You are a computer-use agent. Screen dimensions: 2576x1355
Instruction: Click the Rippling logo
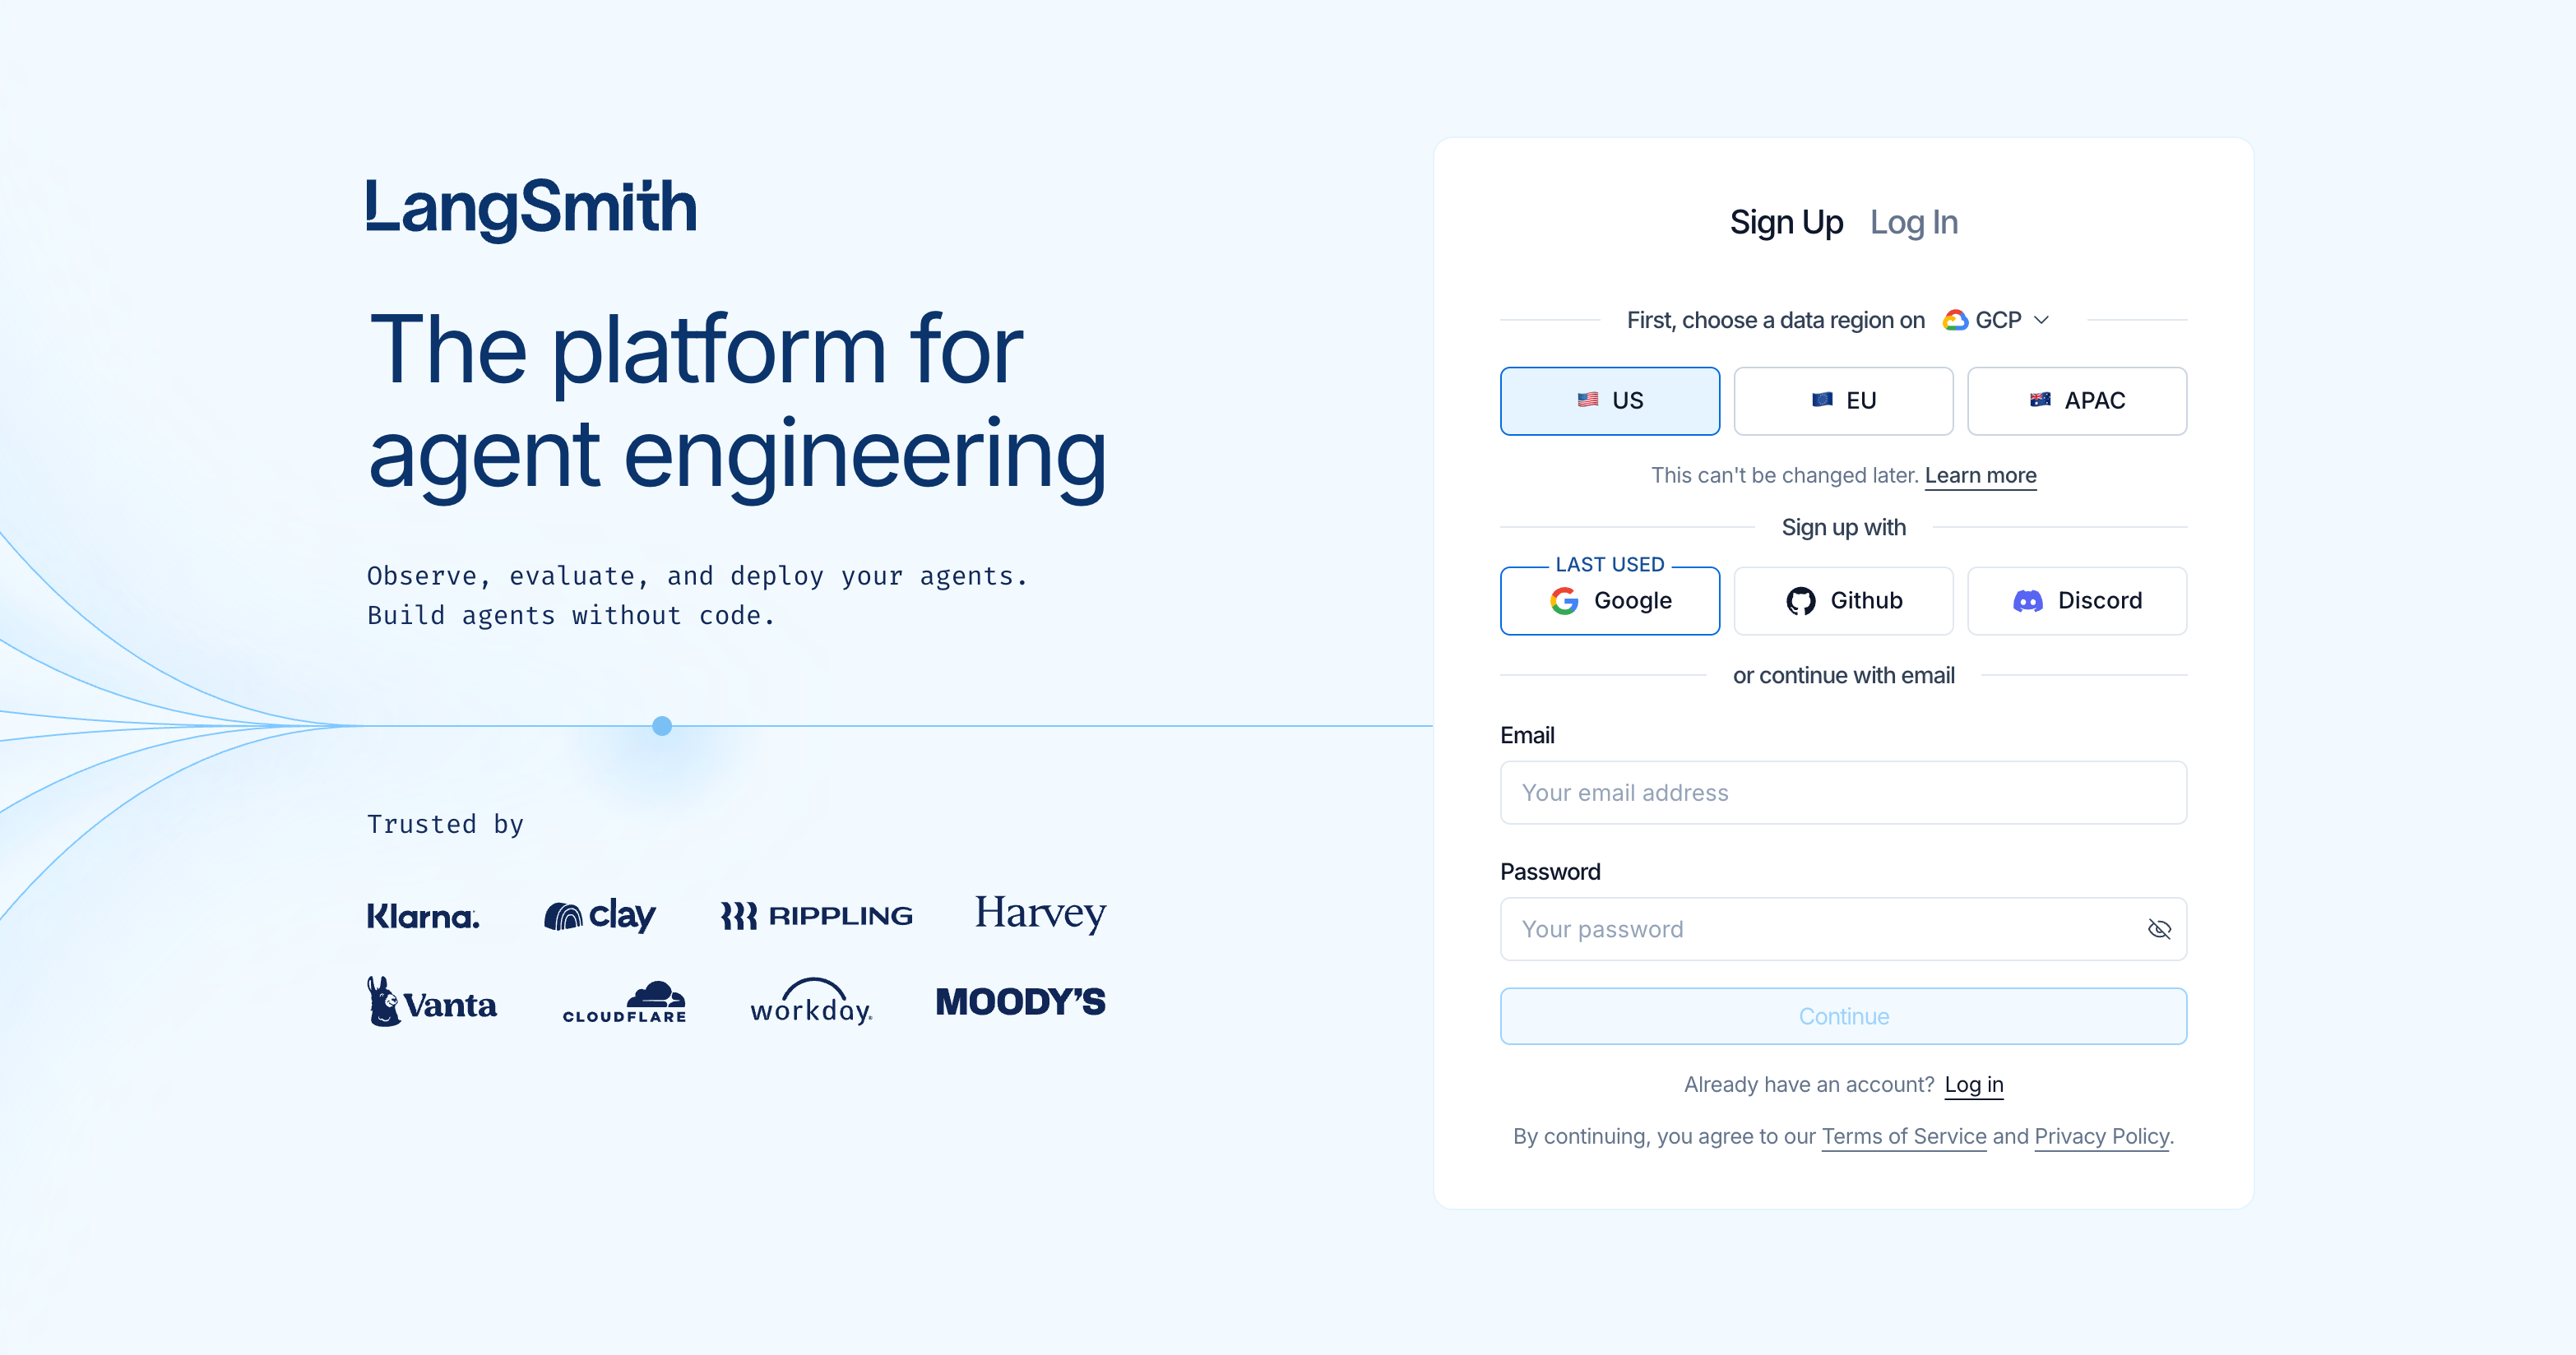[816, 916]
